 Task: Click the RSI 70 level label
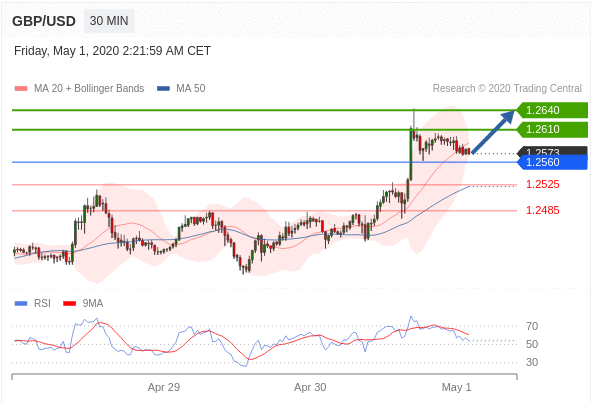(x=532, y=327)
